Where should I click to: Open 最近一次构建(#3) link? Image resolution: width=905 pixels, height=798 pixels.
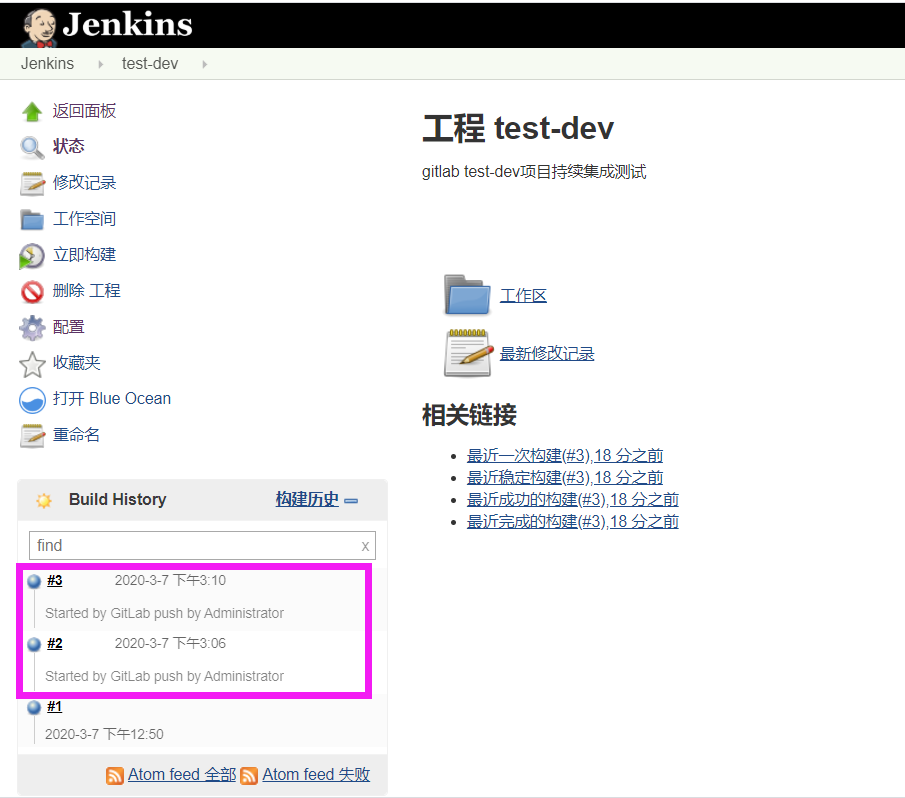pos(565,455)
